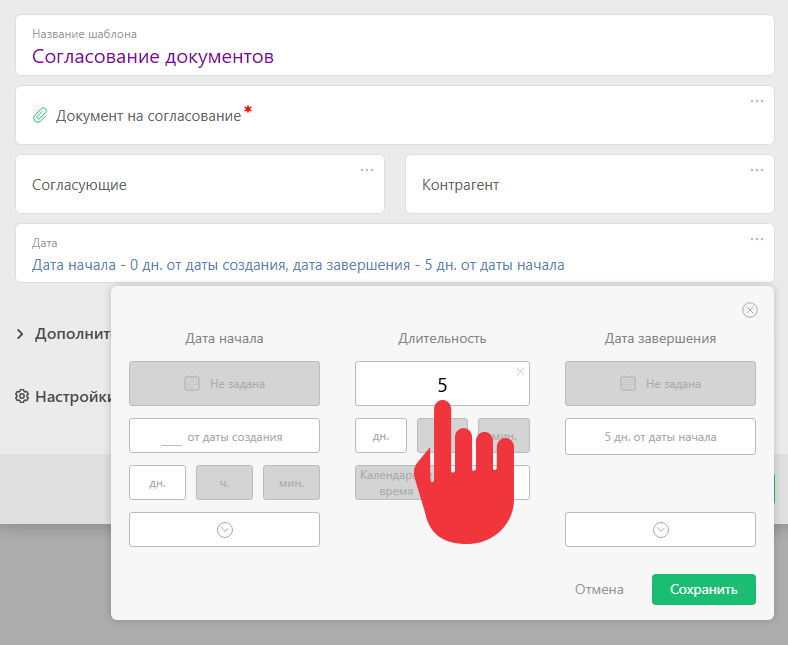Open the Настройки section label
The image size is (788, 645).
tap(73, 397)
